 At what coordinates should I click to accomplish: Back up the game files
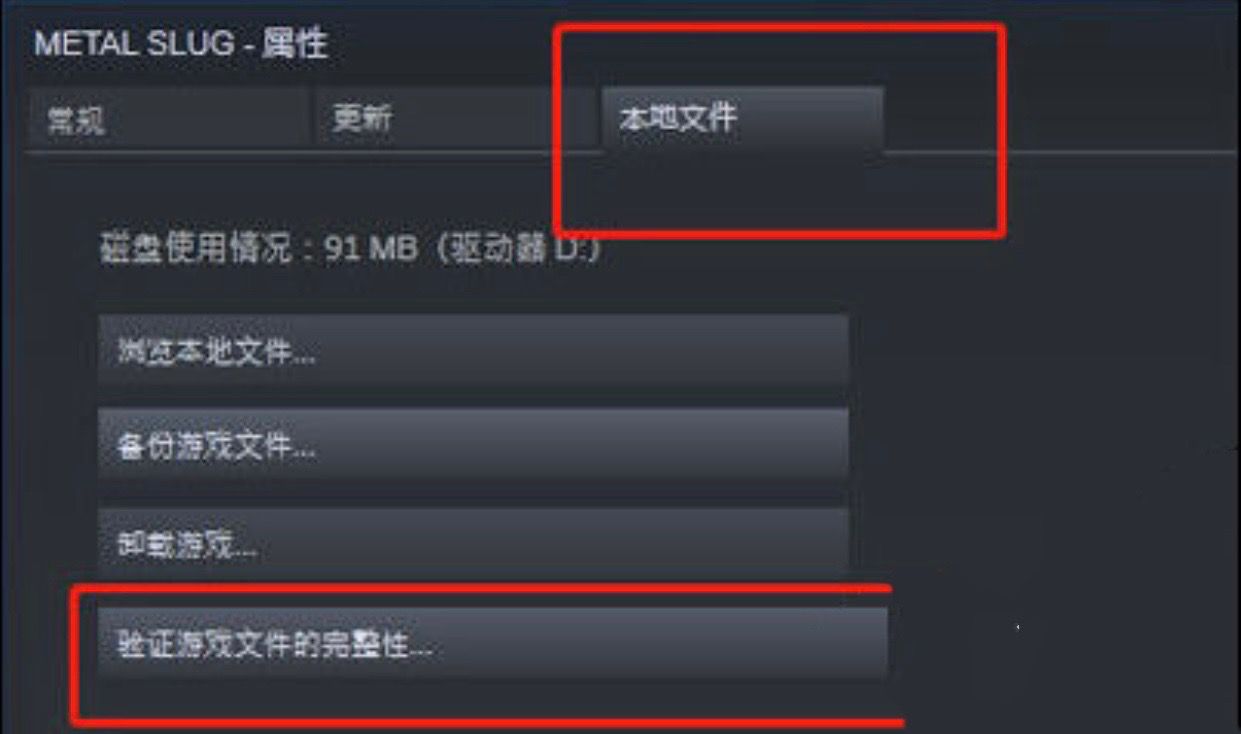(473, 446)
